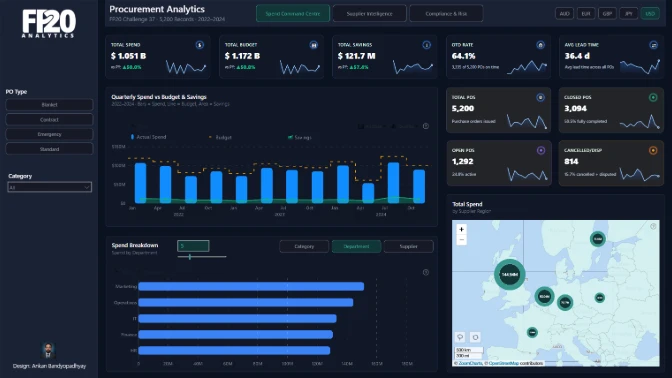Show breakdown by Supplier
Viewport: 672px width, 378px height.
click(x=408, y=246)
